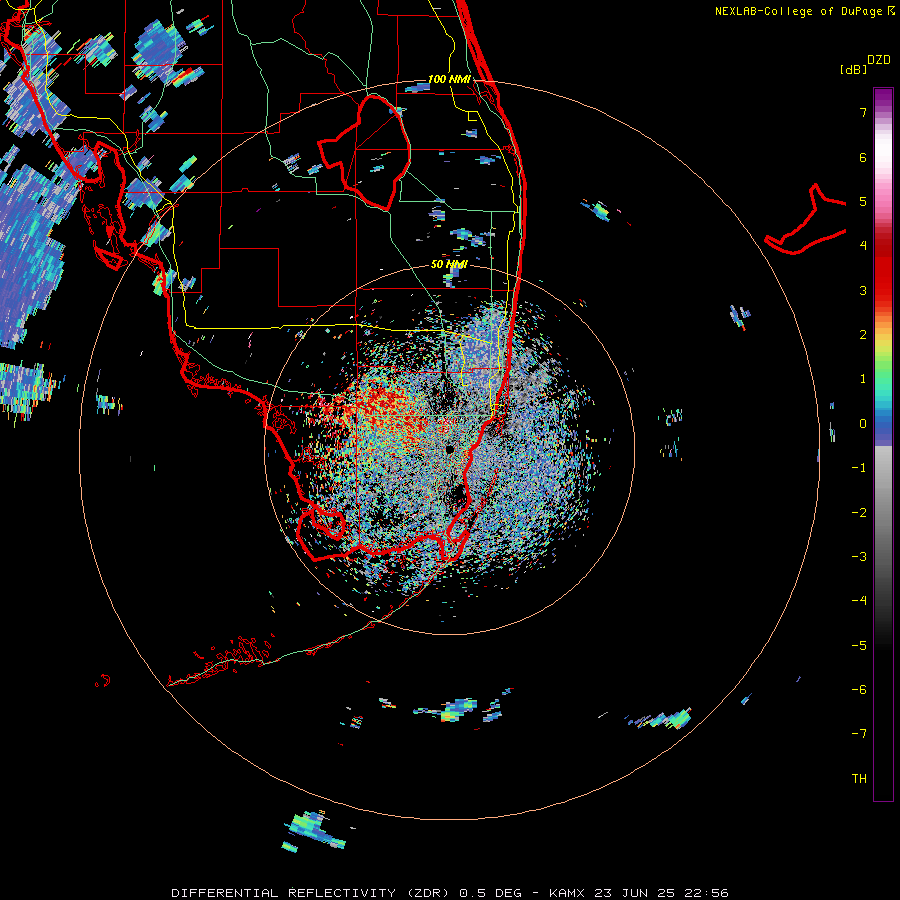The width and height of the screenshot is (900, 900).
Task: Select the -5 tick value on the scale
Action: tap(859, 646)
